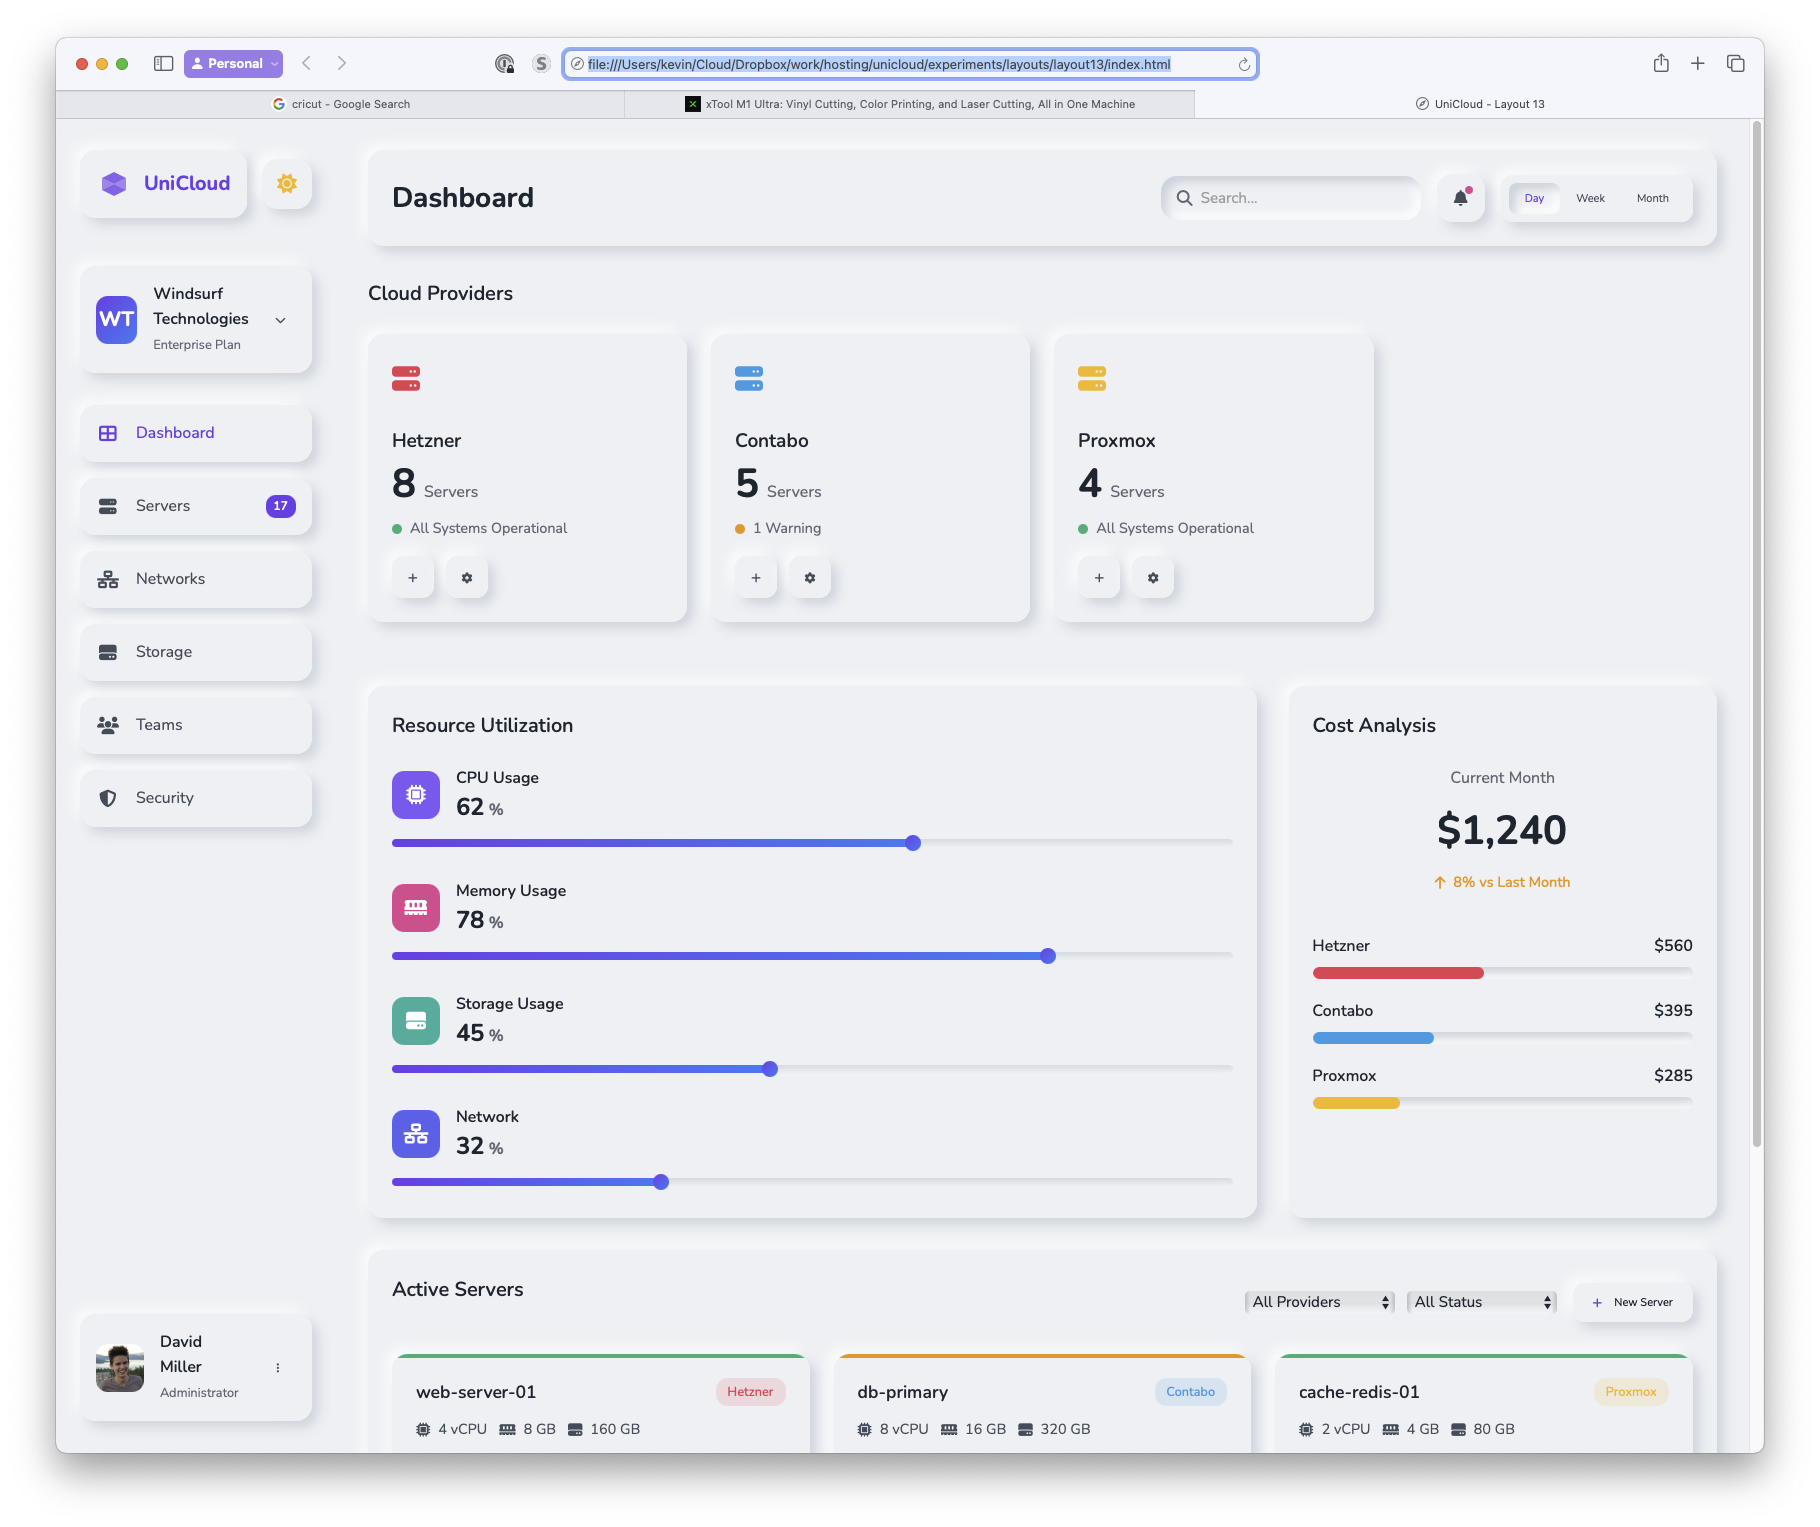Select the Day time range toggle
Screen dimensions: 1820x1527
click(1534, 198)
